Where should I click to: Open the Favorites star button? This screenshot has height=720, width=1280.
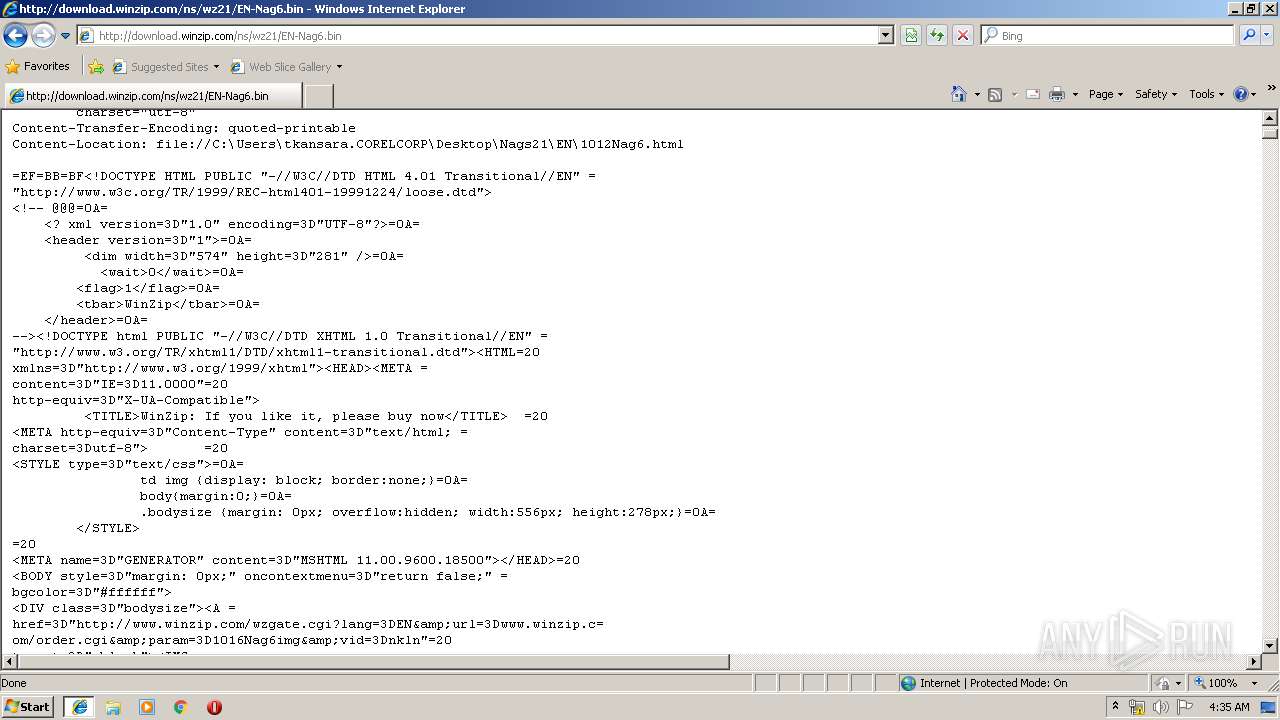[x=38, y=67]
